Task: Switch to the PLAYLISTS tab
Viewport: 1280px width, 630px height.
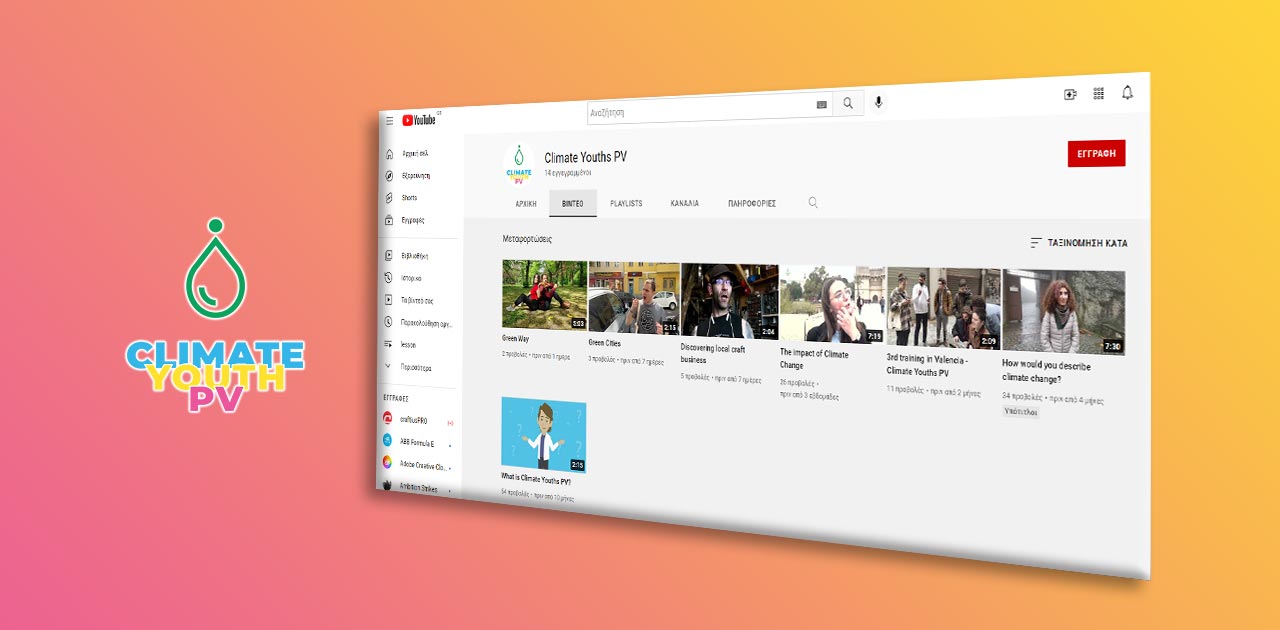Action: [x=626, y=203]
